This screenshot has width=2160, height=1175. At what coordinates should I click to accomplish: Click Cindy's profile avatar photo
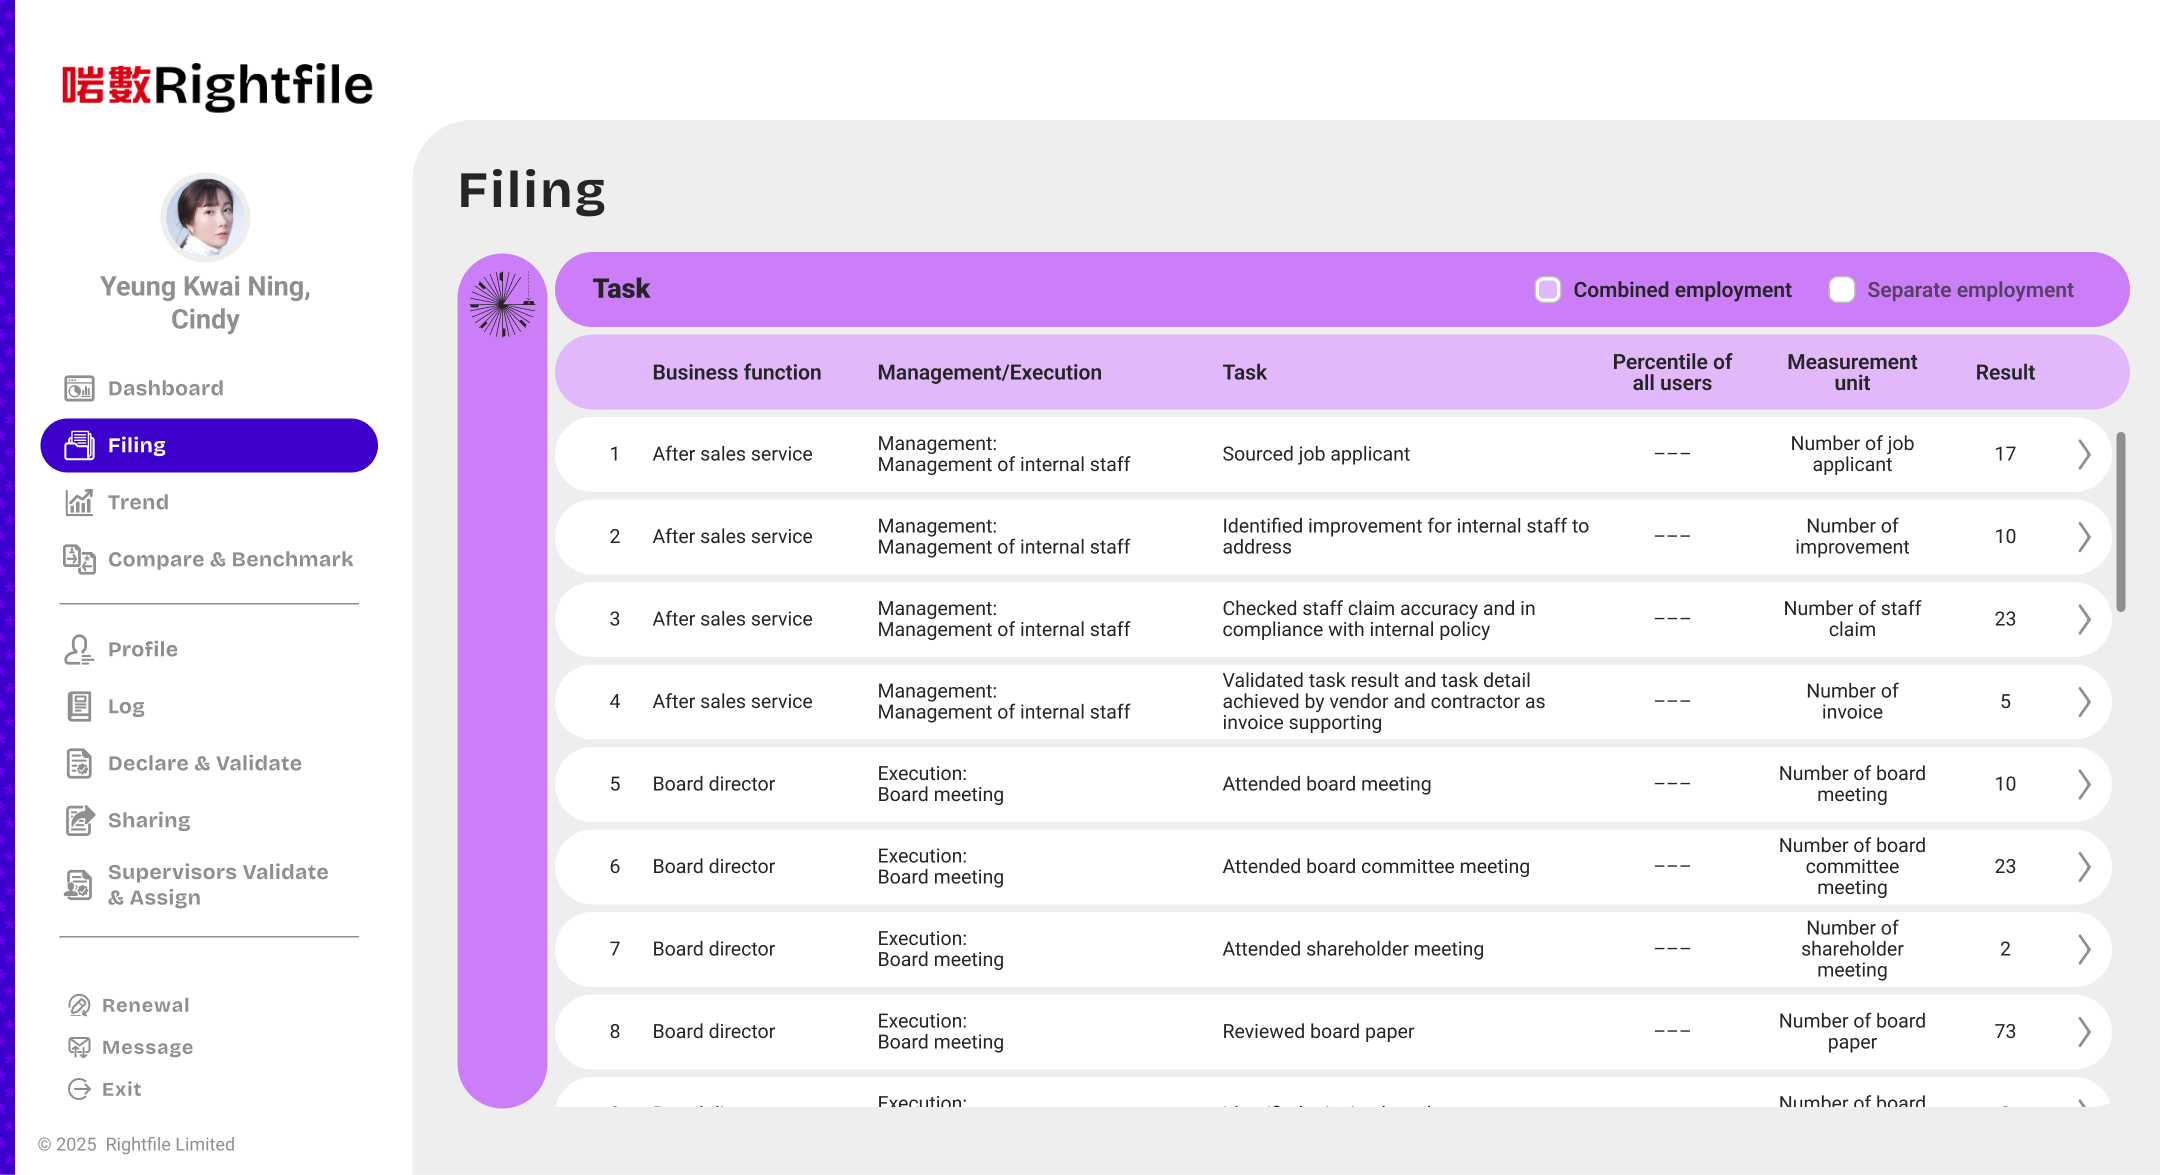coord(205,217)
